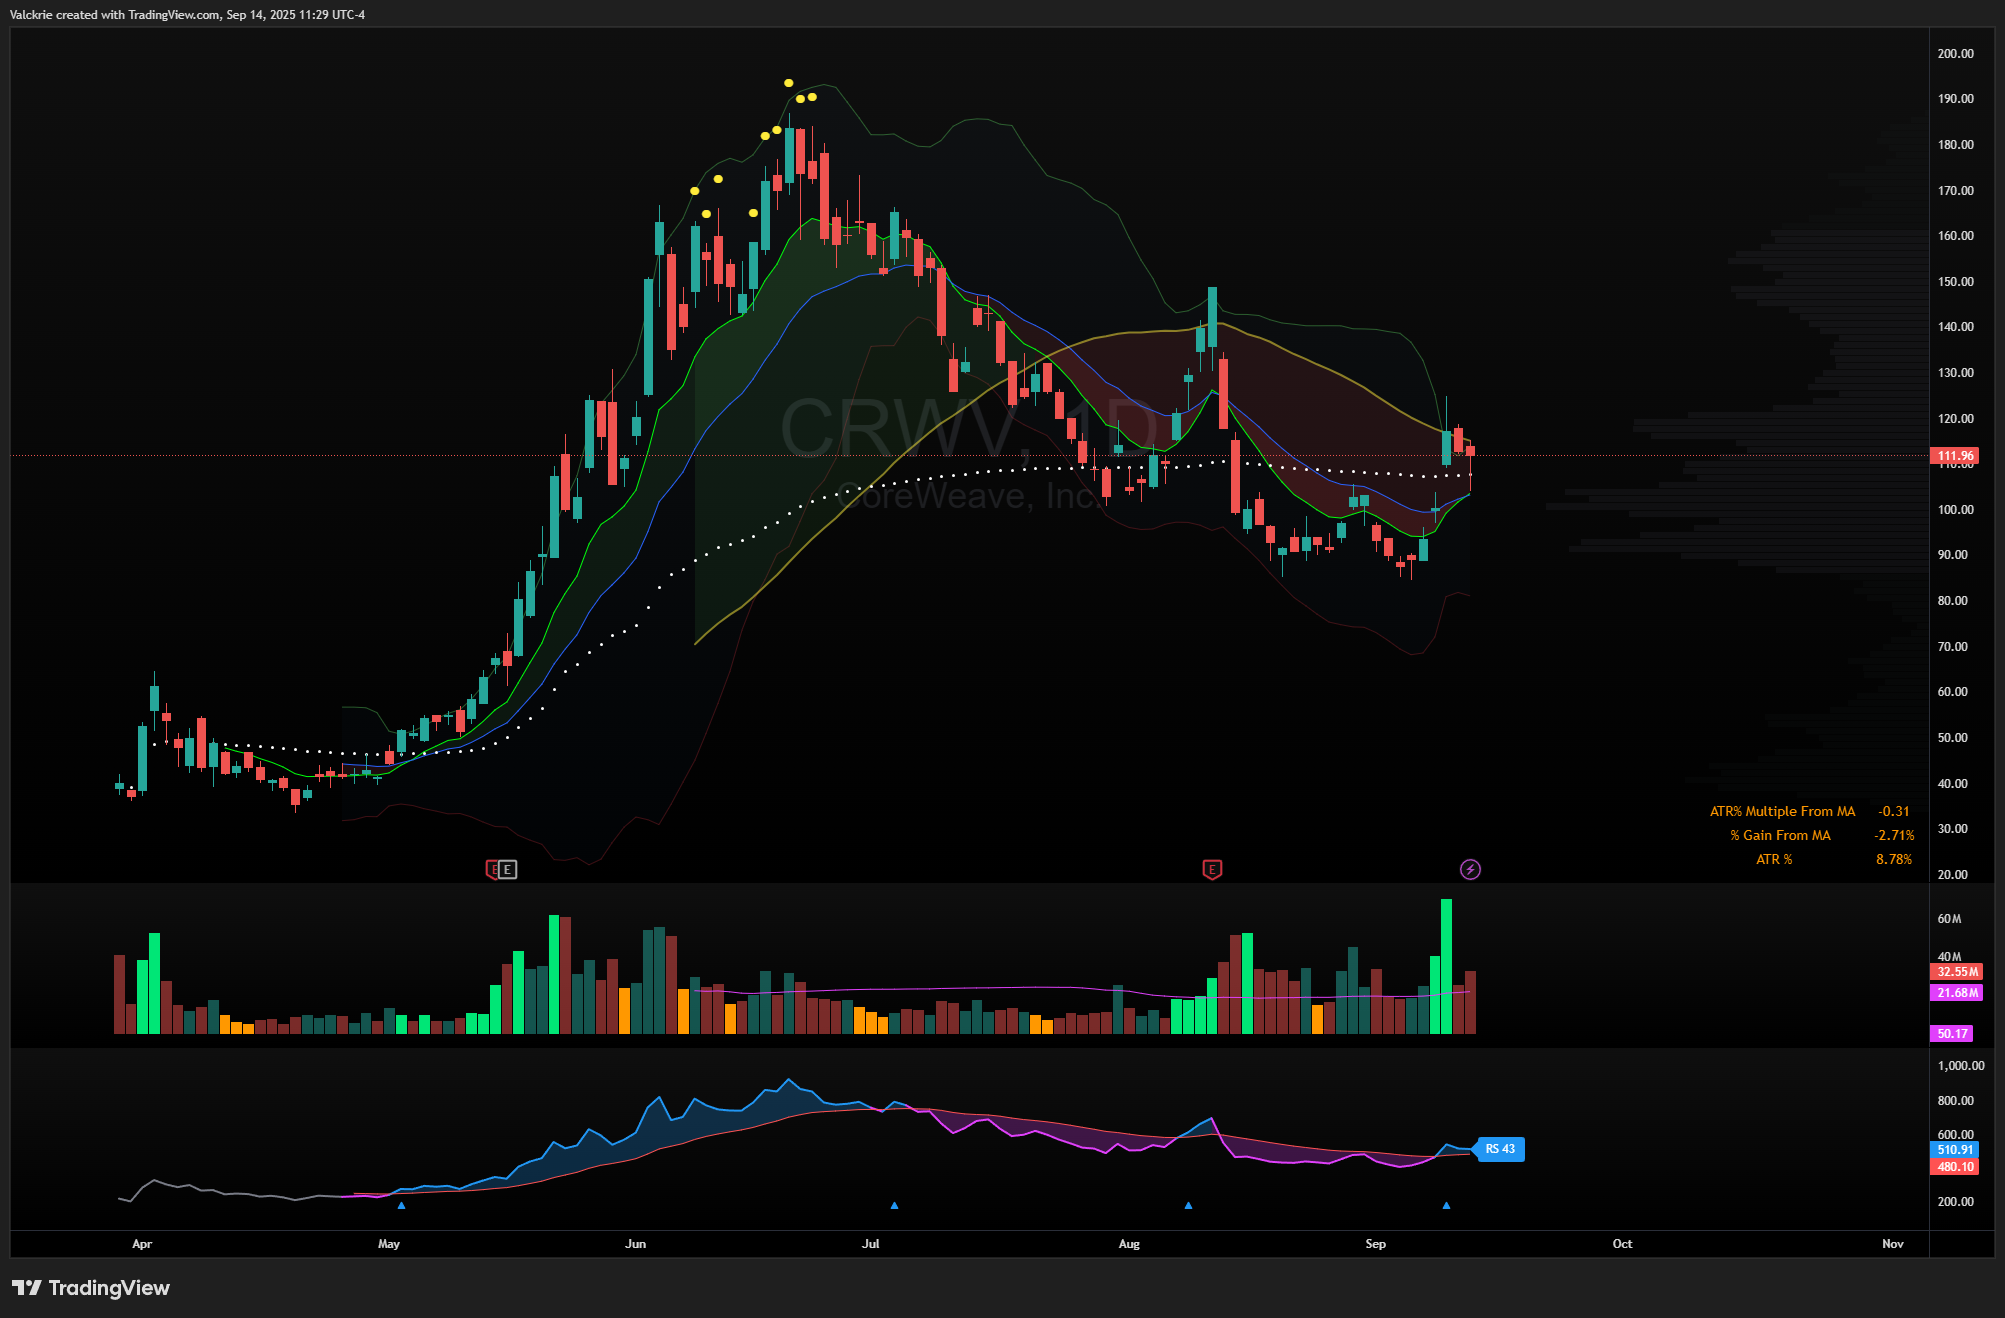
Task: Click the 32.55M volume value label
Action: pyautogui.click(x=1956, y=971)
